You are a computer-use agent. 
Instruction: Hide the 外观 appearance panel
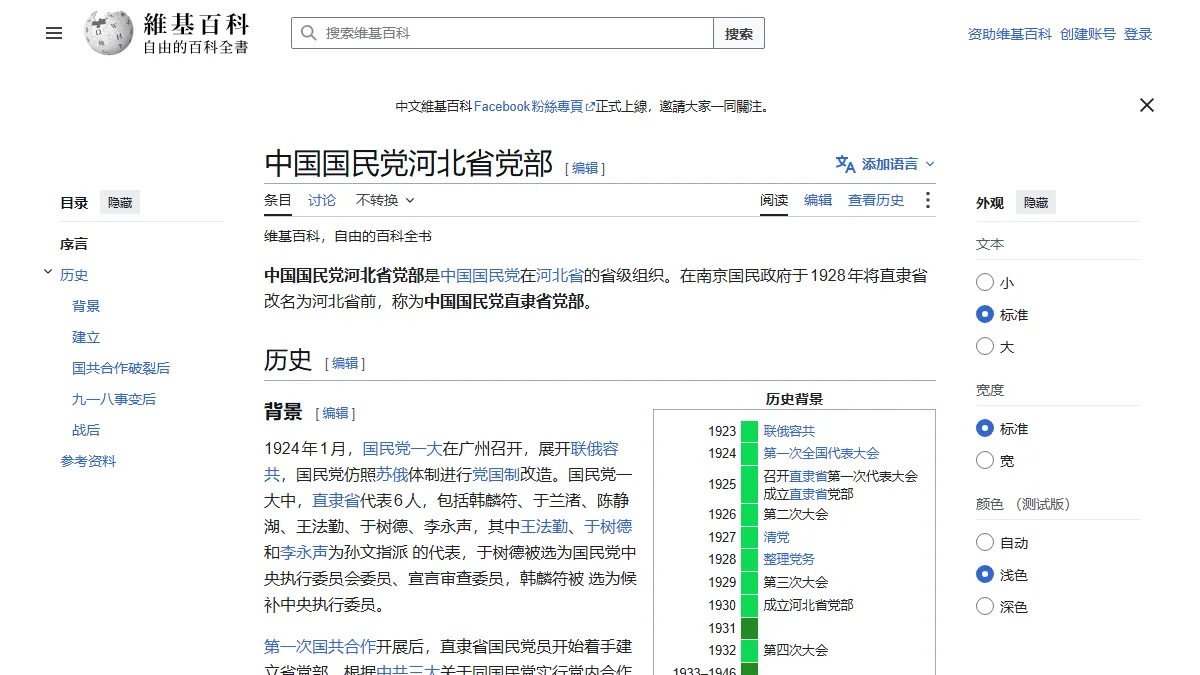[1036, 203]
